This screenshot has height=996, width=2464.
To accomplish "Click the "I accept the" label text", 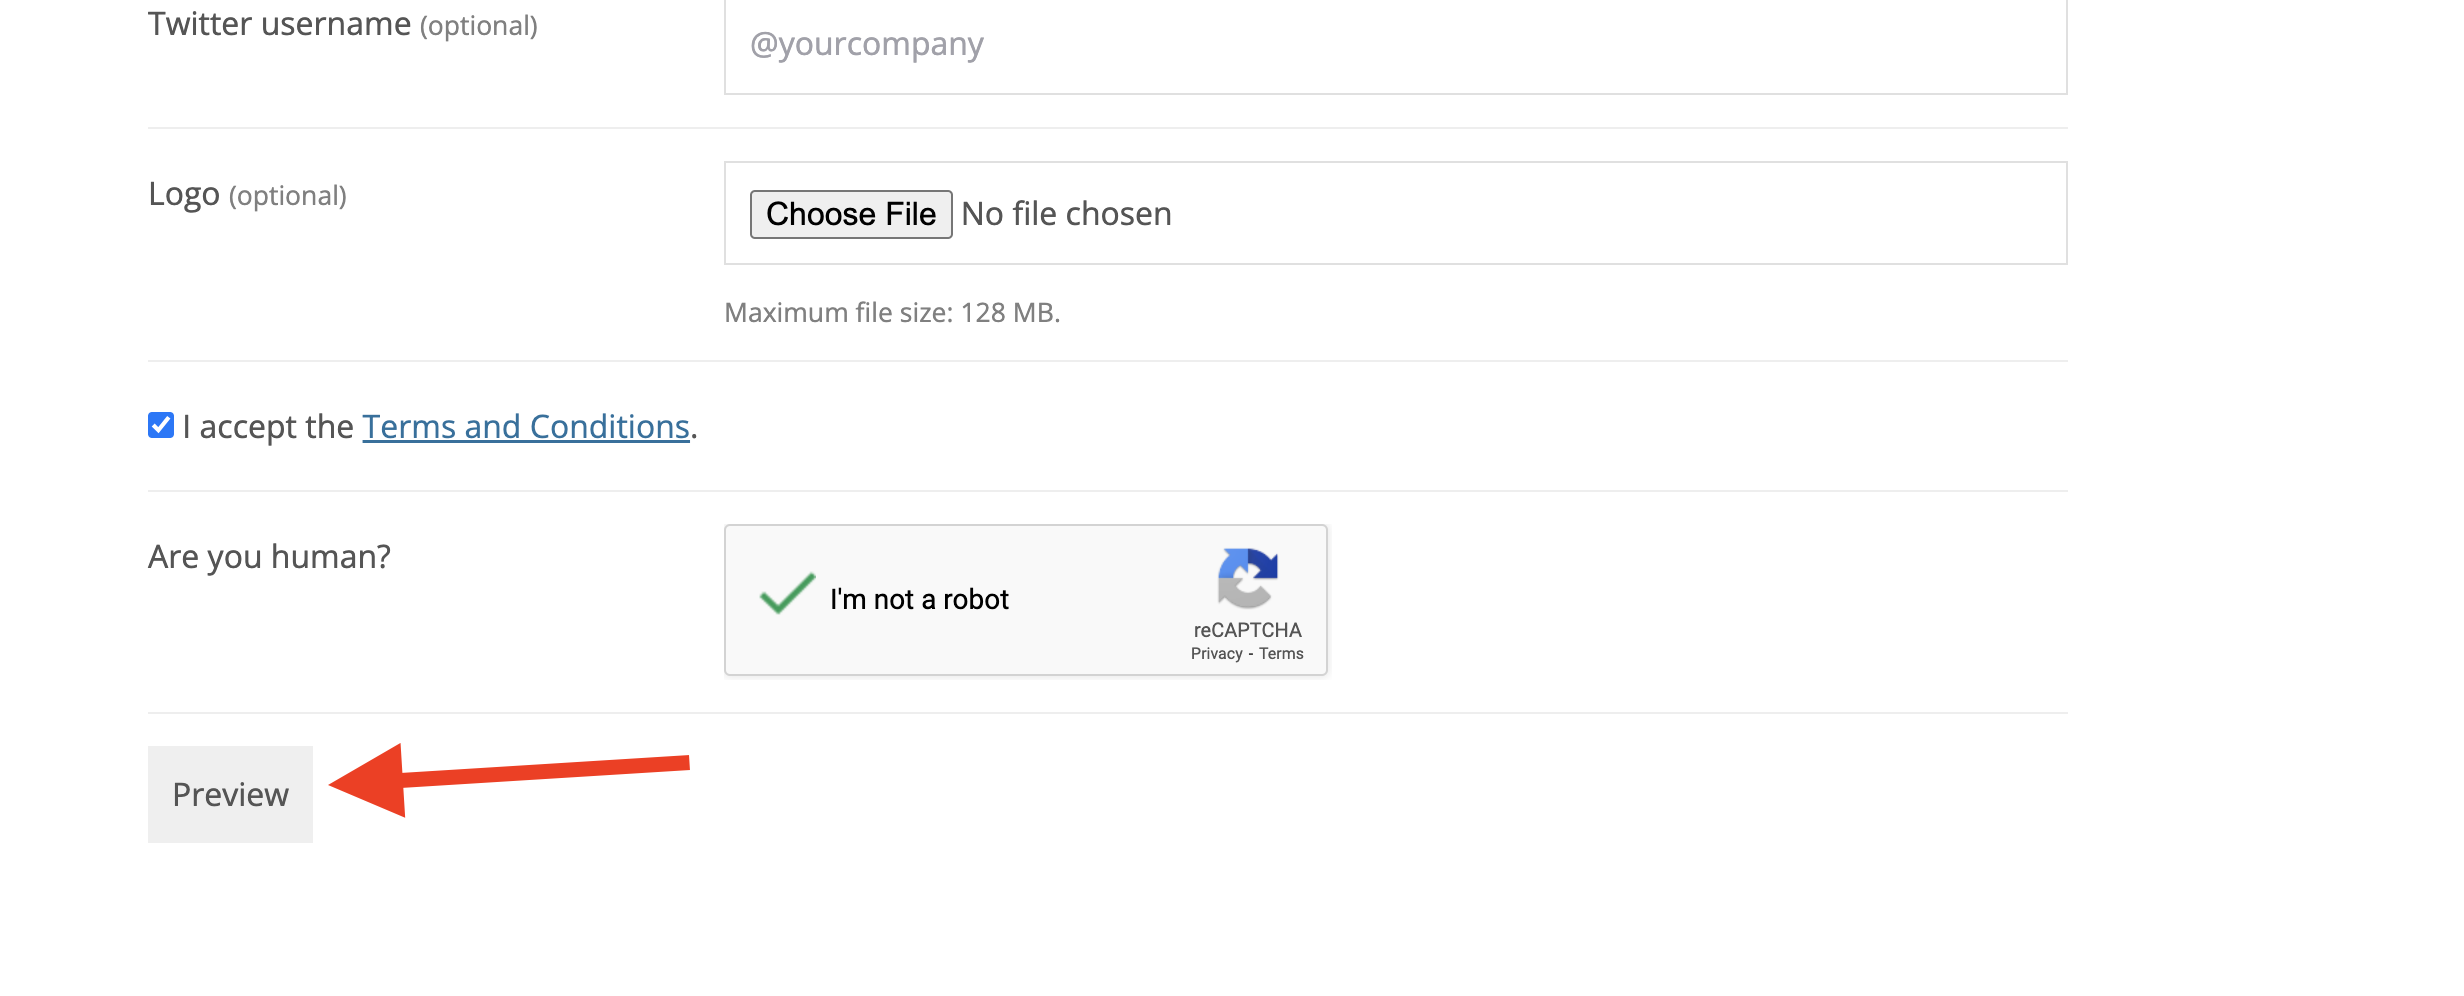I will click(x=268, y=427).
